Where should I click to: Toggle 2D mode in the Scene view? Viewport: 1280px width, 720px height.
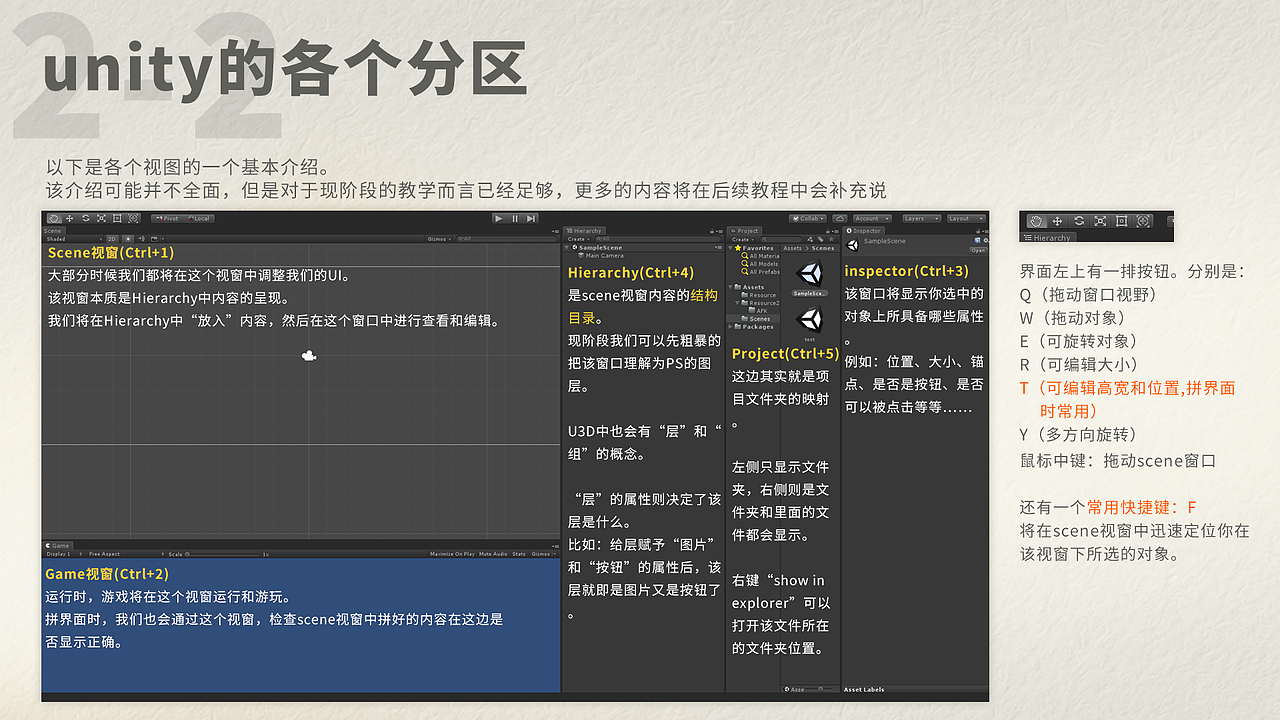112,239
